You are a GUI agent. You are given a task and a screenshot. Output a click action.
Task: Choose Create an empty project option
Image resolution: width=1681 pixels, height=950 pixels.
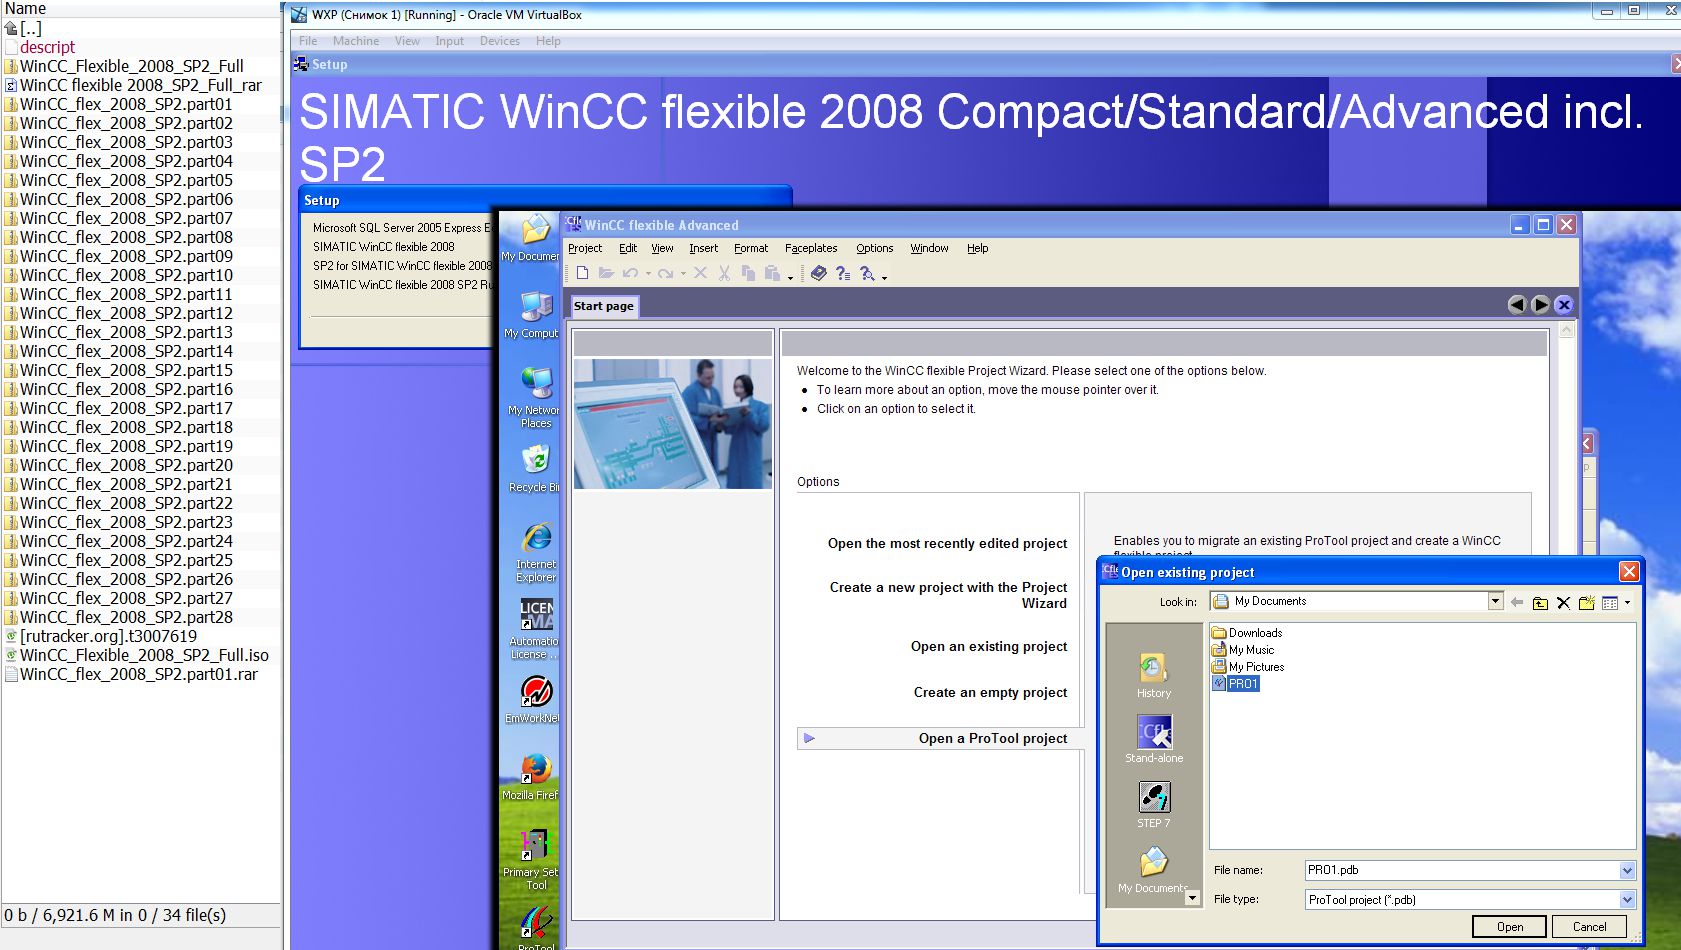(990, 692)
